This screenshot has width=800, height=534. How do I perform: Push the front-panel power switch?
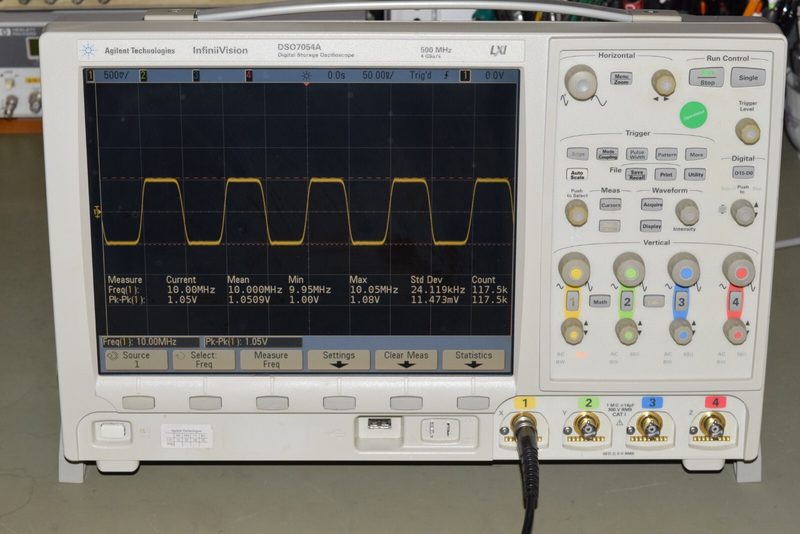click(112, 431)
